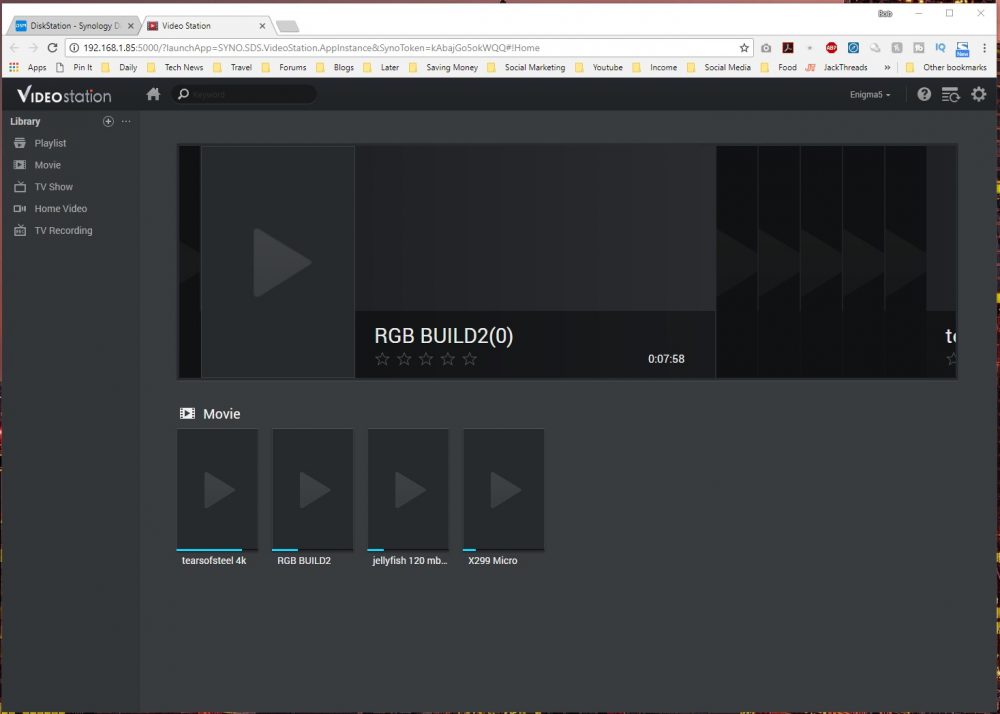Open Other bookmarks folder
This screenshot has width=1000, height=714.
click(946, 67)
